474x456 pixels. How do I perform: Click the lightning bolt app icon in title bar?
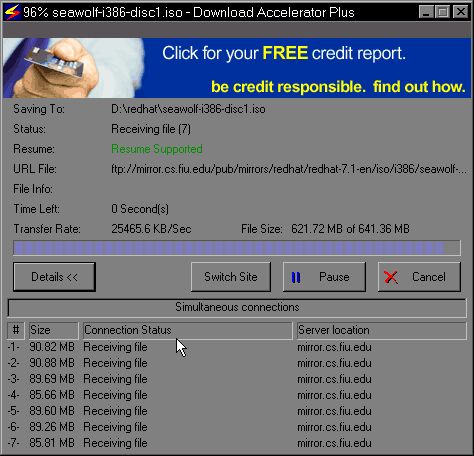pos(12,12)
